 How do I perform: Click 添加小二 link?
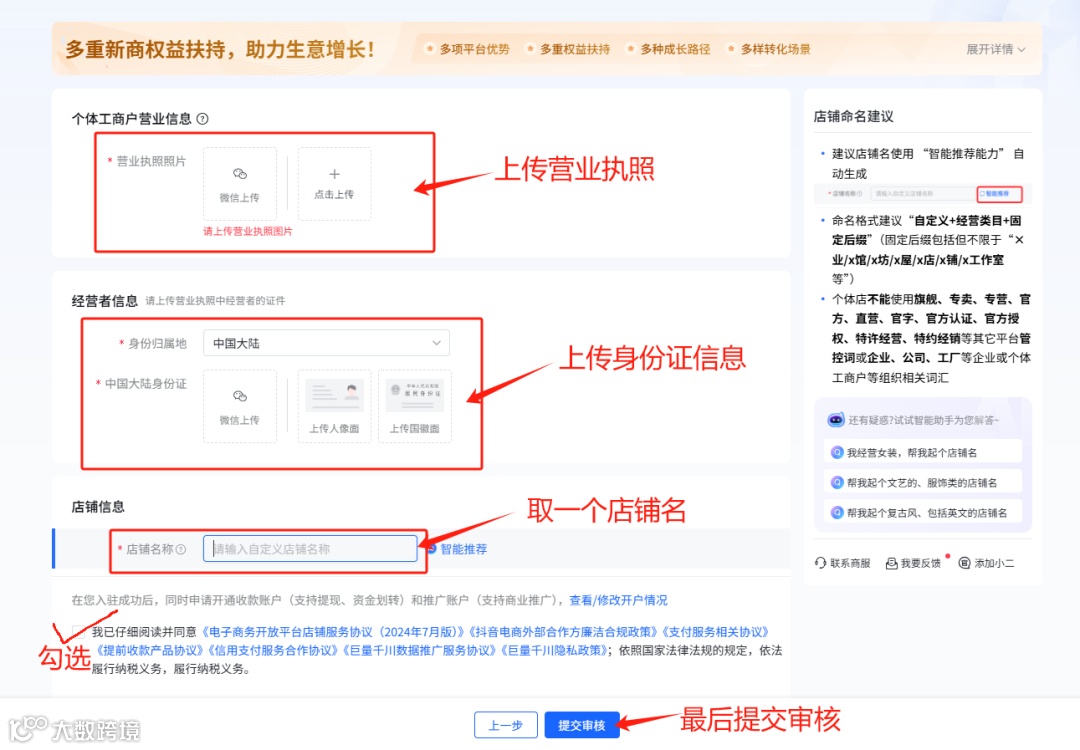[986, 563]
